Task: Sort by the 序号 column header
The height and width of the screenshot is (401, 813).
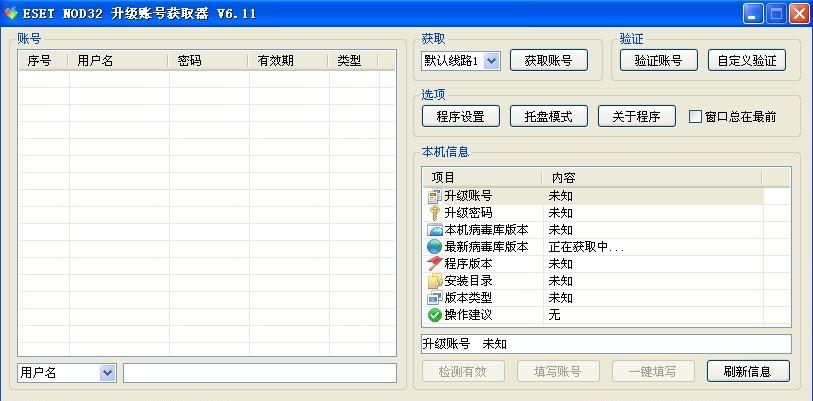Action: pos(43,61)
